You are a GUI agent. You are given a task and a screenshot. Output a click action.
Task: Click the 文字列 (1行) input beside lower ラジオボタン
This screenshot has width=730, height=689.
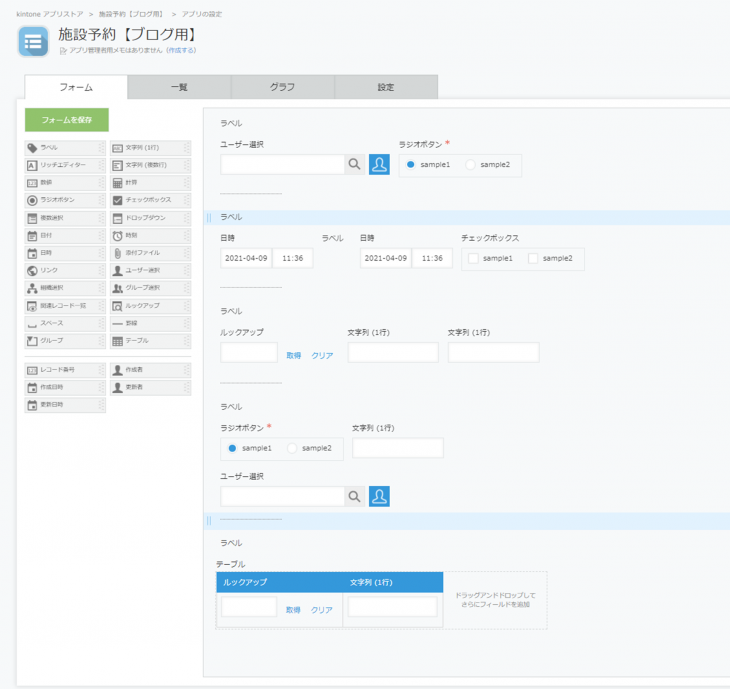398,448
